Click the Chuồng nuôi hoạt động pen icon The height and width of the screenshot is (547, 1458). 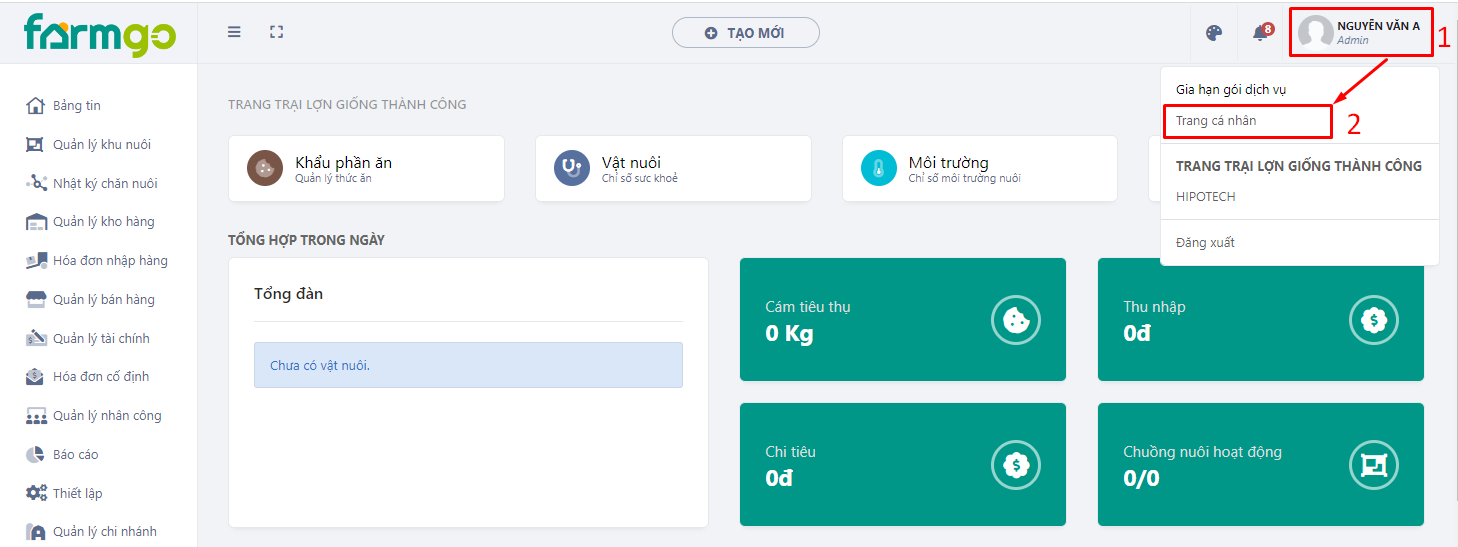[x=1374, y=465]
